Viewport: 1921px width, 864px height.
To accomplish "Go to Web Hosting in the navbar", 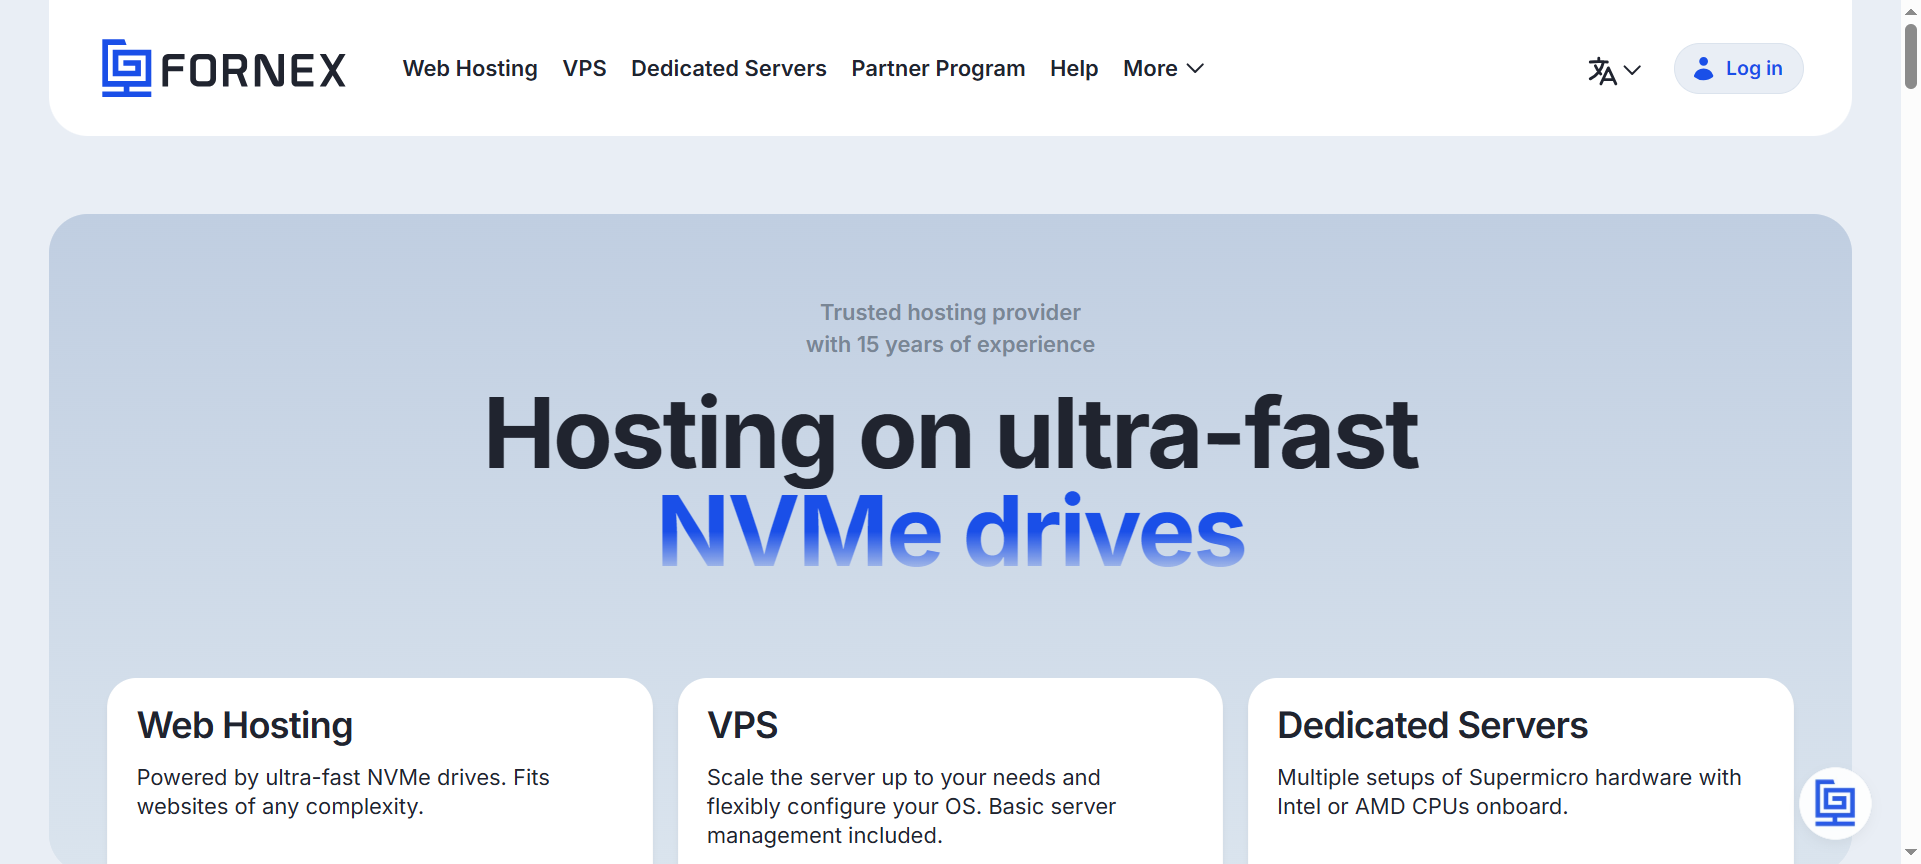I will [470, 68].
